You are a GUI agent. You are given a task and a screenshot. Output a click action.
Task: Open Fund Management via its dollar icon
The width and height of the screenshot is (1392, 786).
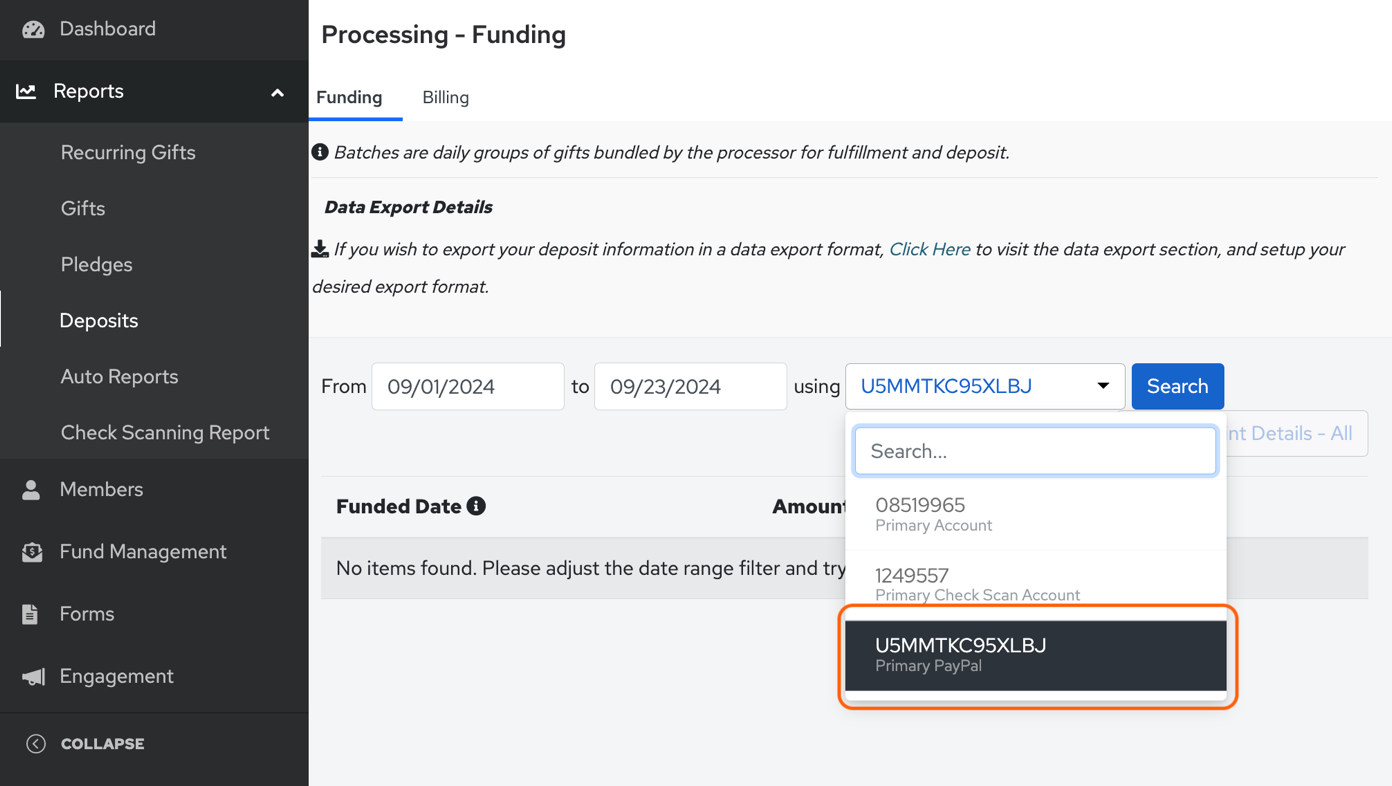click(31, 551)
